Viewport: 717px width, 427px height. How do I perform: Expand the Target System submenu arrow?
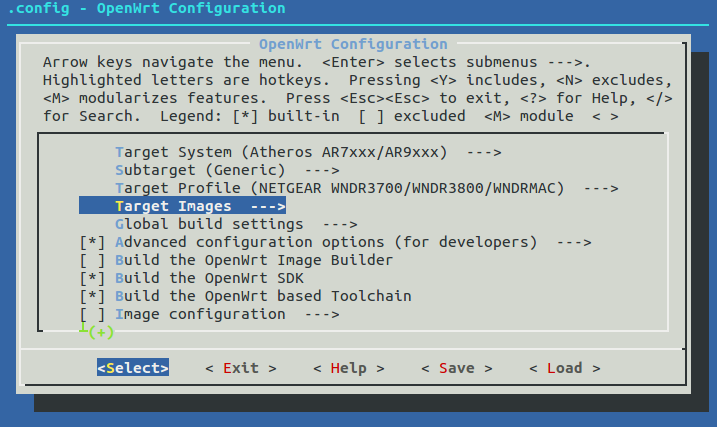coord(482,153)
